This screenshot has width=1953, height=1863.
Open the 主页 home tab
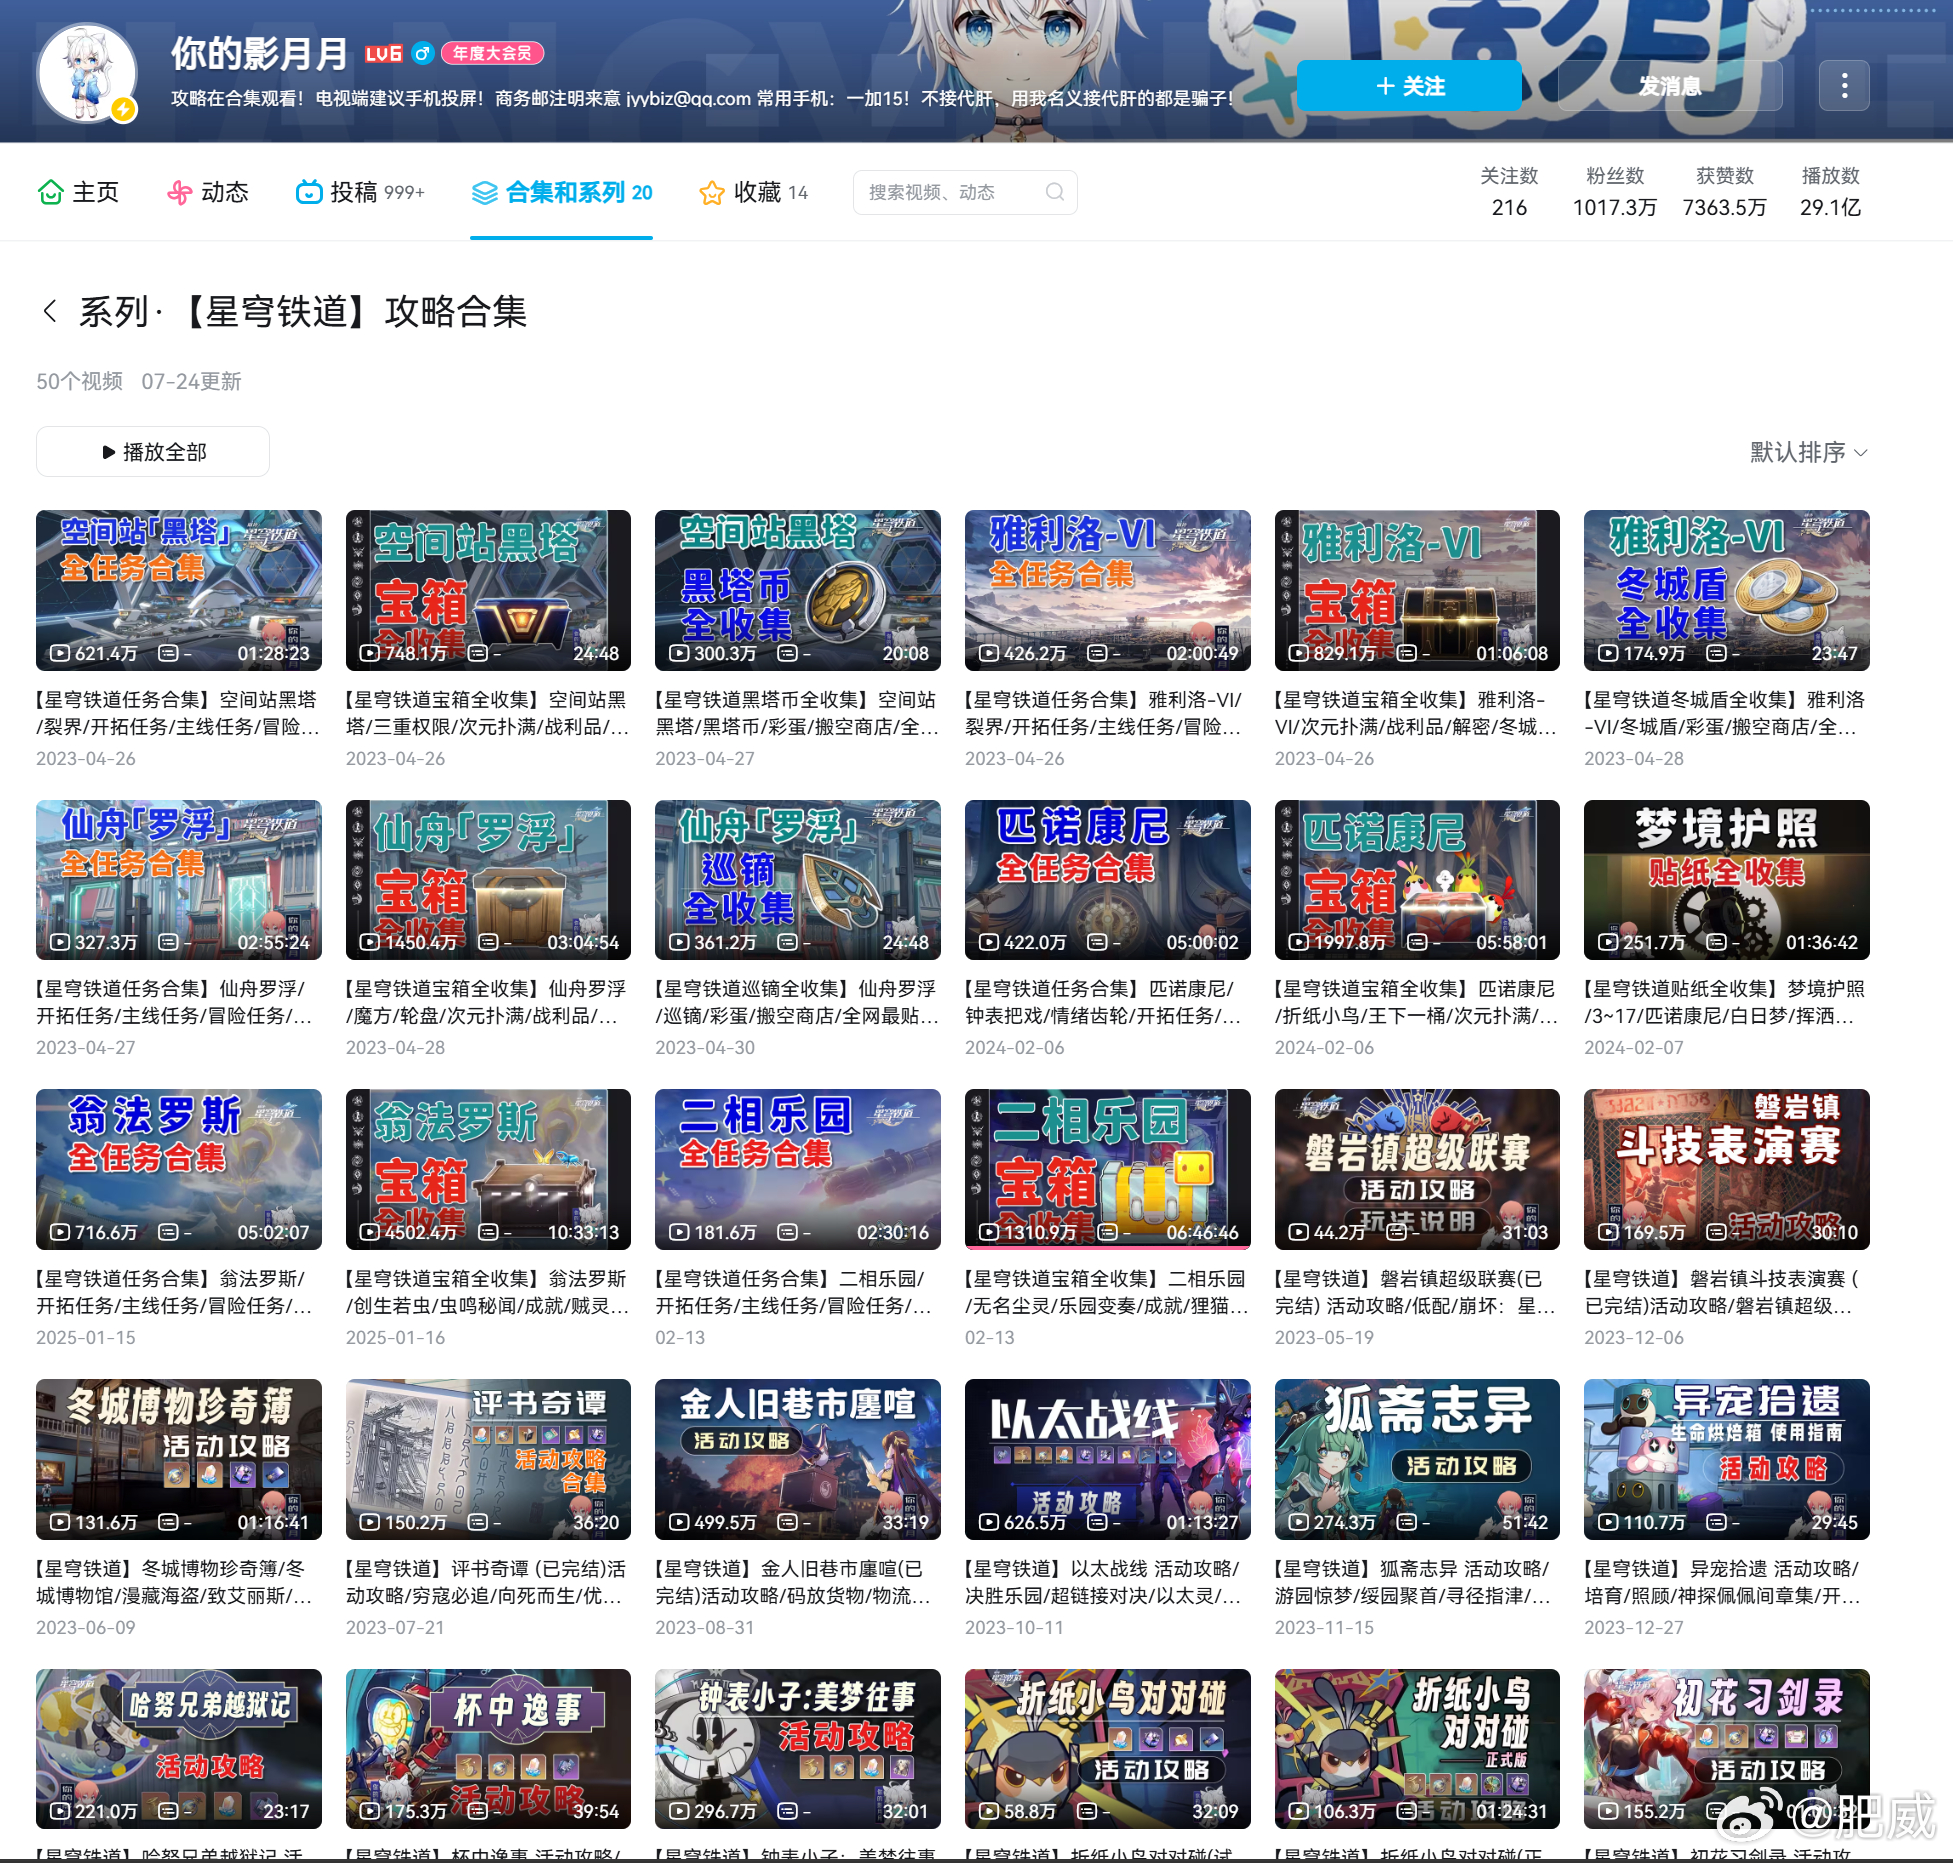(x=78, y=192)
